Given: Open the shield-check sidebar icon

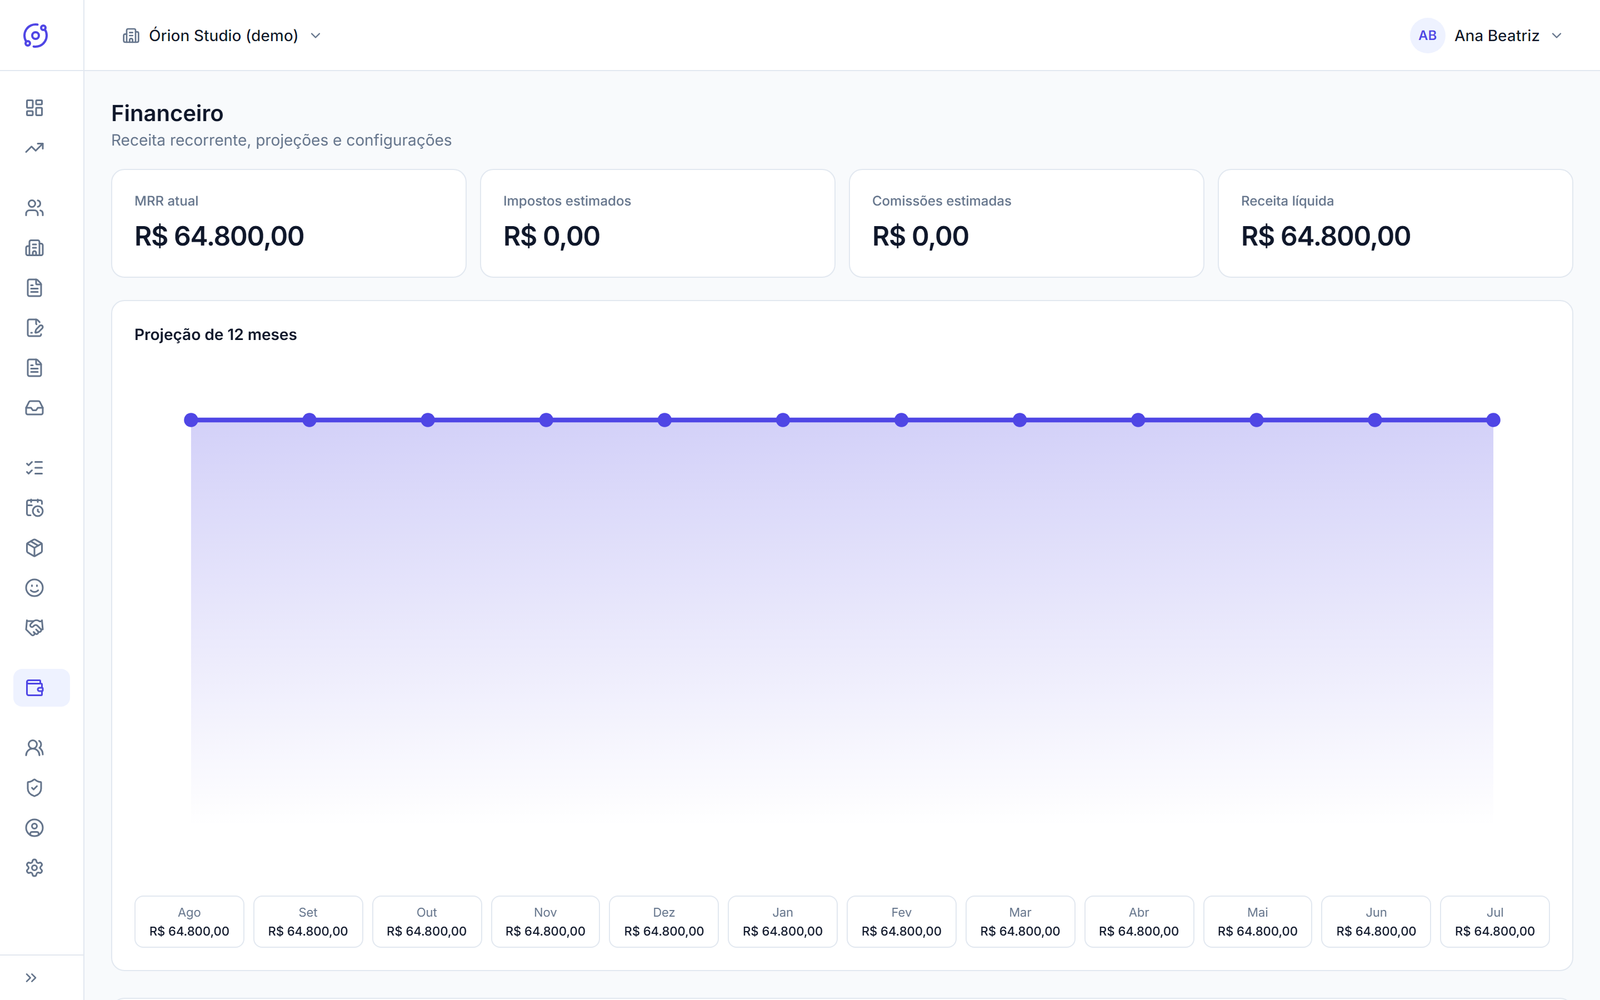Looking at the screenshot, I should [x=34, y=788].
